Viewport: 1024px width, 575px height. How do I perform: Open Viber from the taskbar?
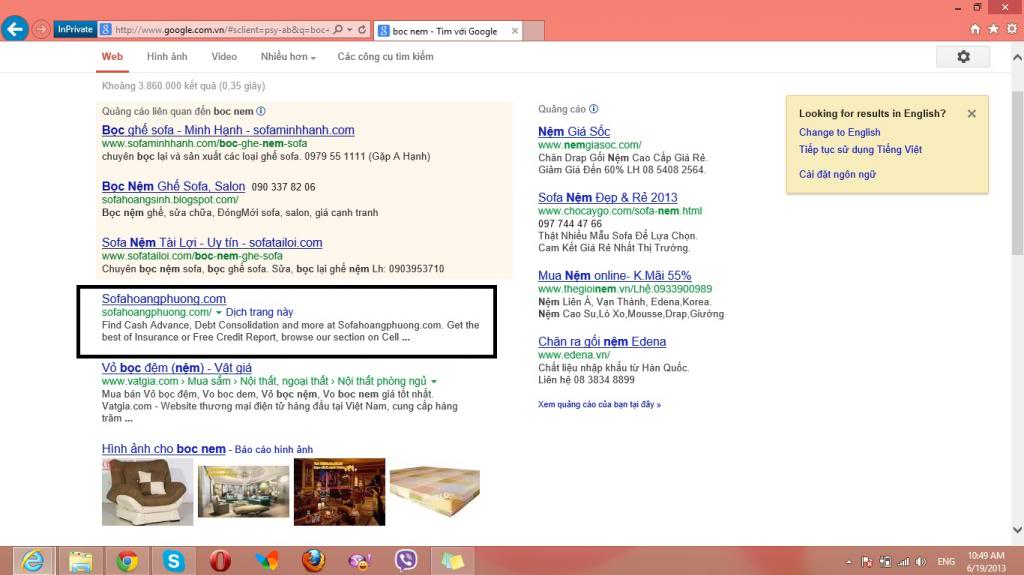tap(406, 561)
